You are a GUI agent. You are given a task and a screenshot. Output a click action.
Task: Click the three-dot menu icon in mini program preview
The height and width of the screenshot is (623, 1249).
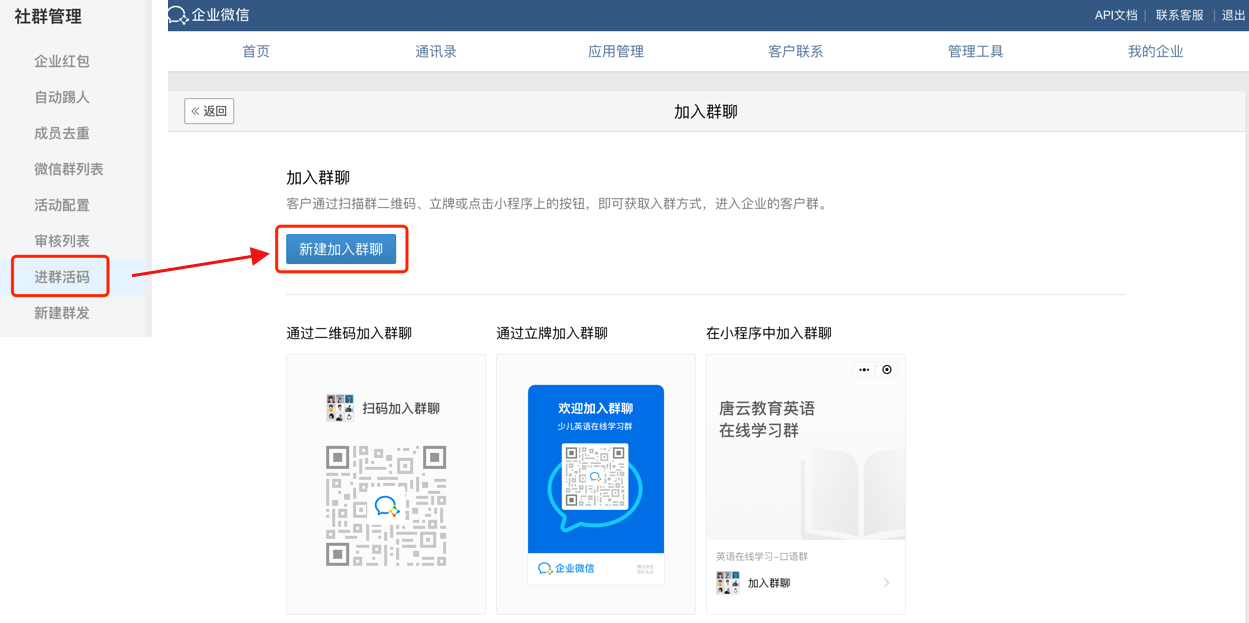pyautogui.click(x=864, y=370)
